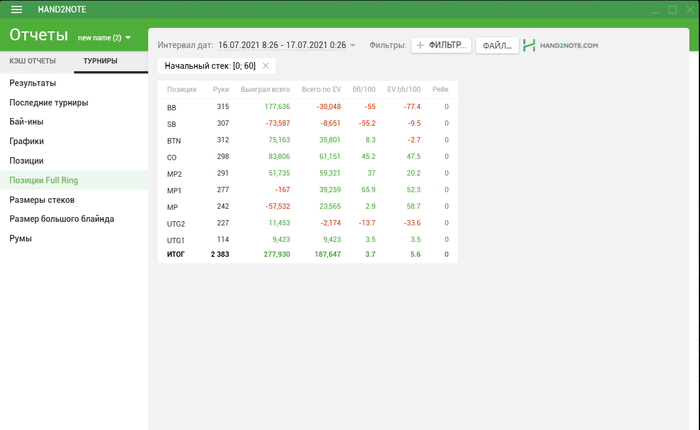Remove the Начальный стек filter chip
Image resolution: width=700 pixels, height=430 pixels.
coord(266,66)
